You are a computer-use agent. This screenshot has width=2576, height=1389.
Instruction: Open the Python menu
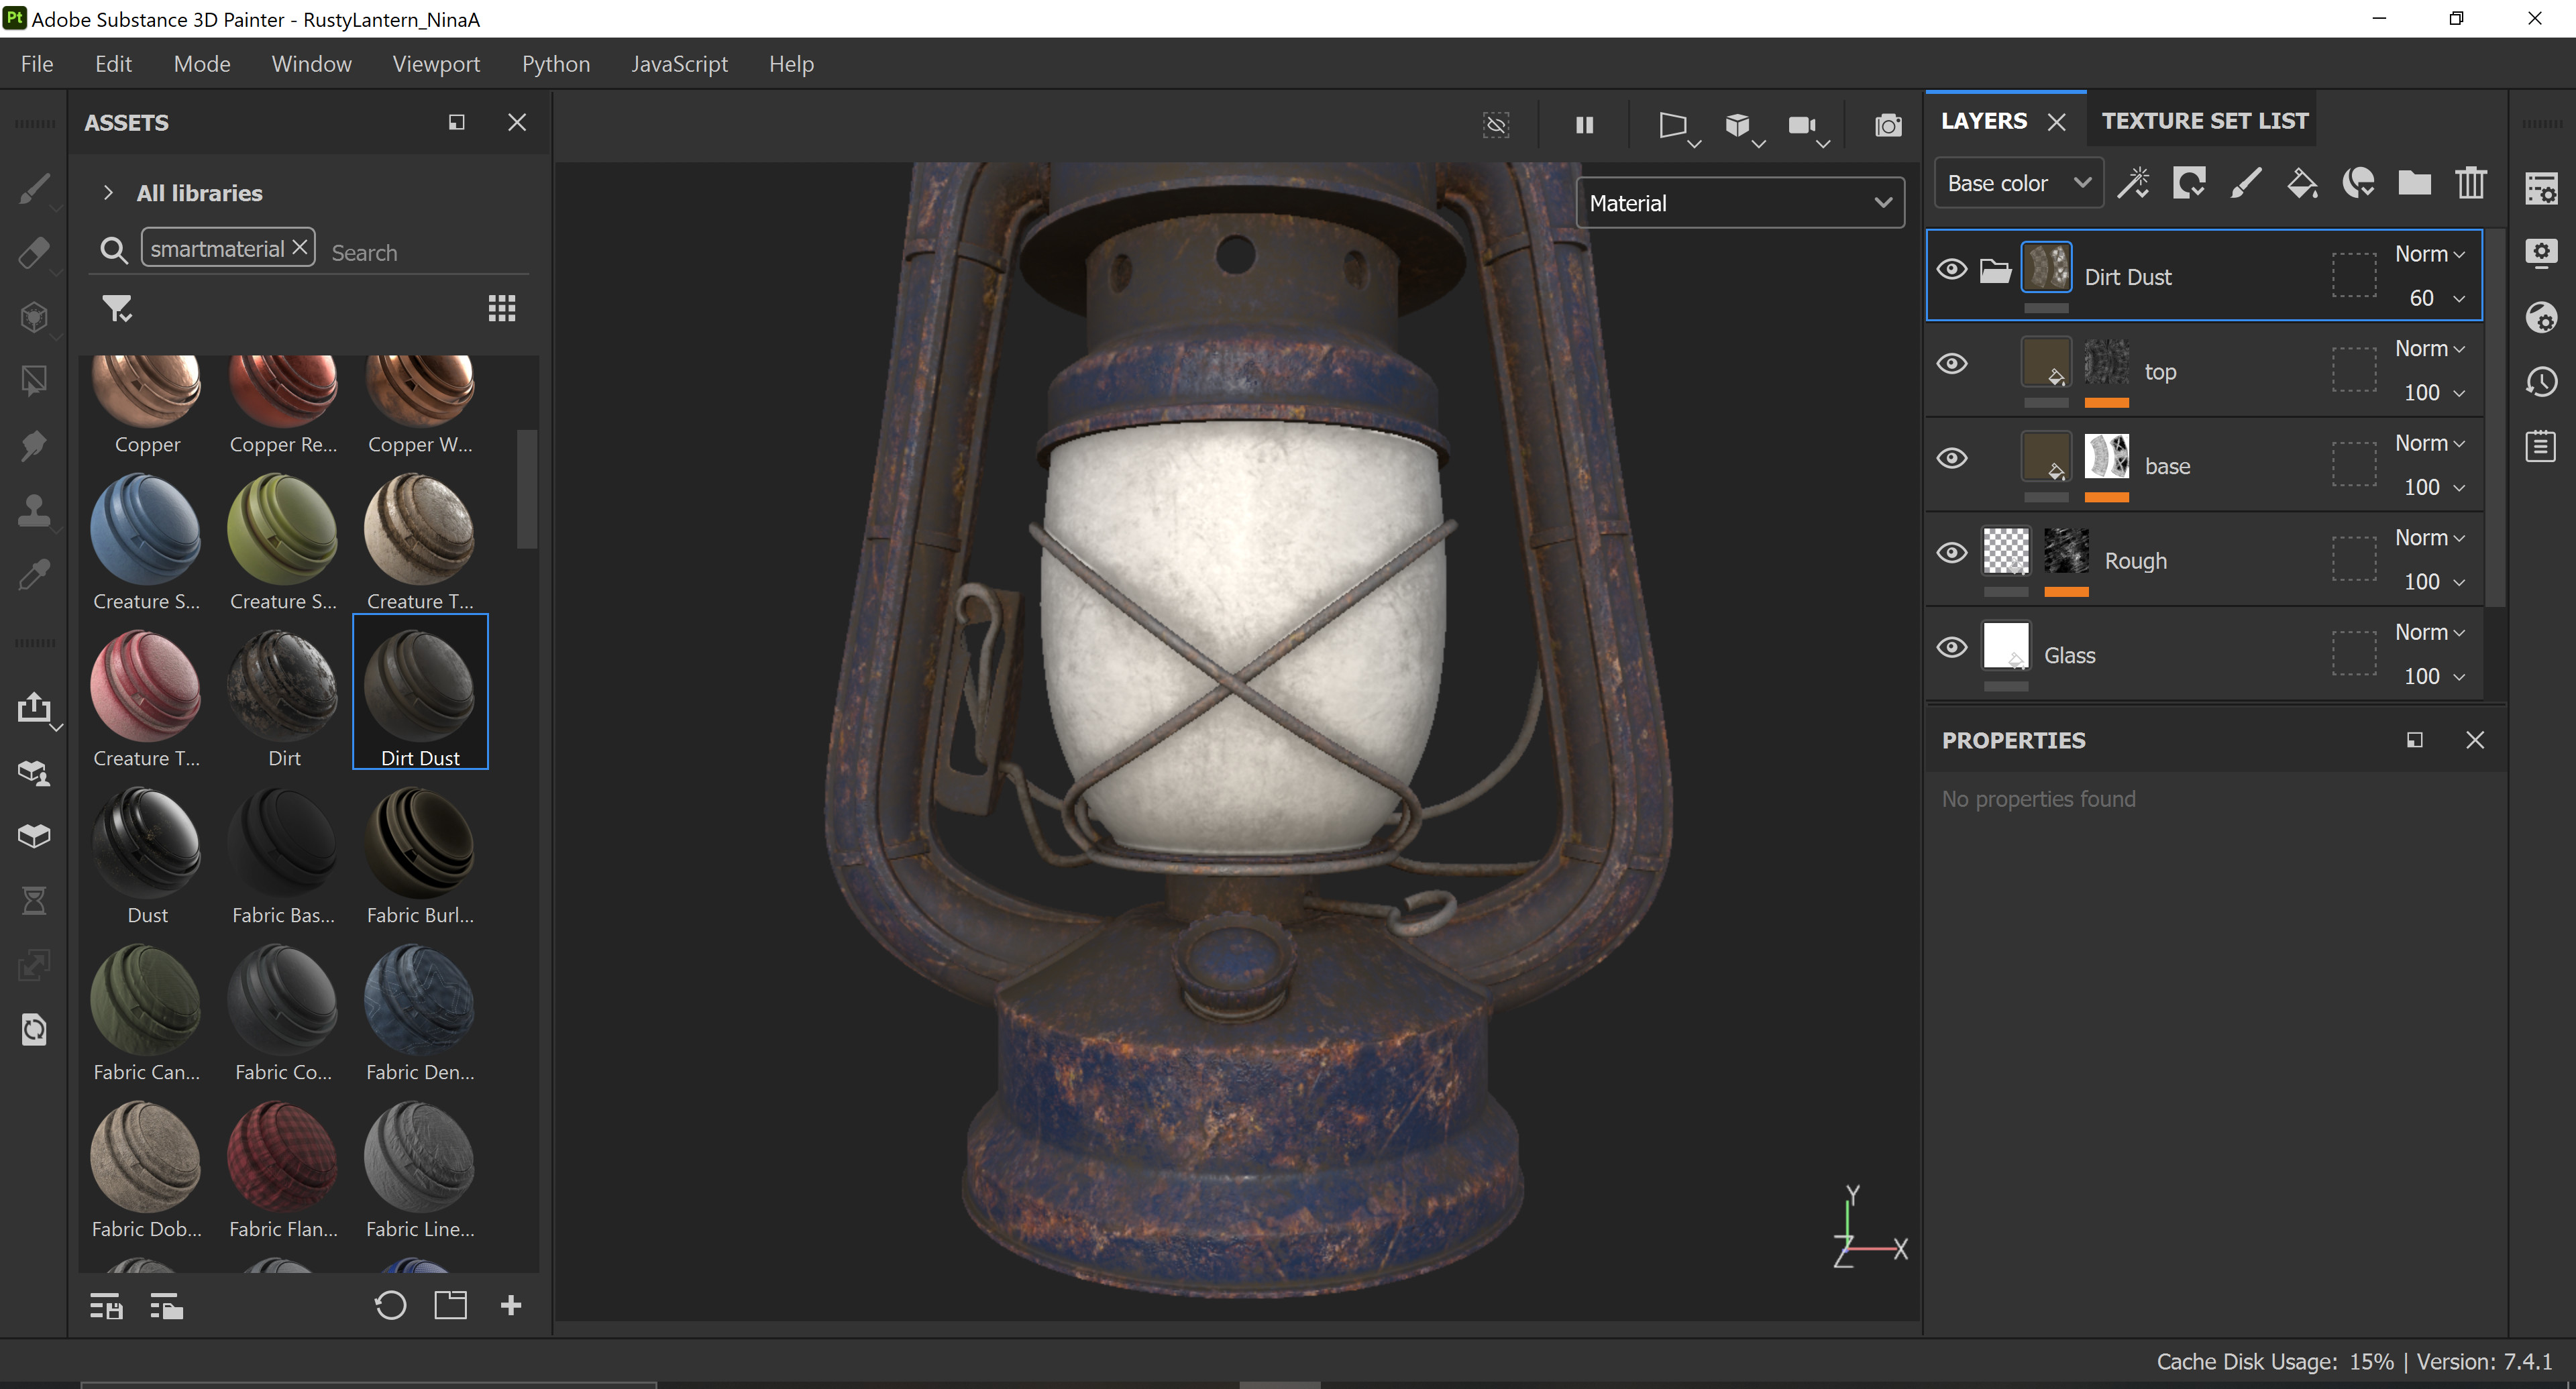[556, 64]
